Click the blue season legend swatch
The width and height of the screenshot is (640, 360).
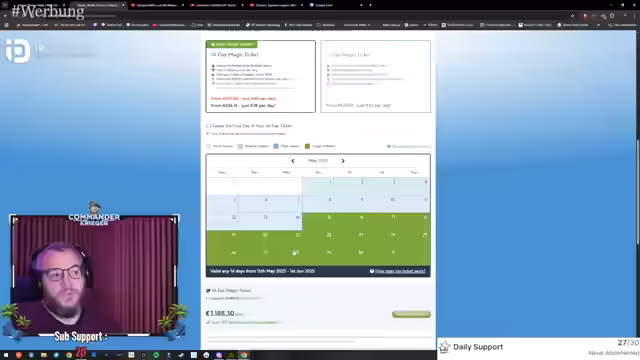coord(276,146)
